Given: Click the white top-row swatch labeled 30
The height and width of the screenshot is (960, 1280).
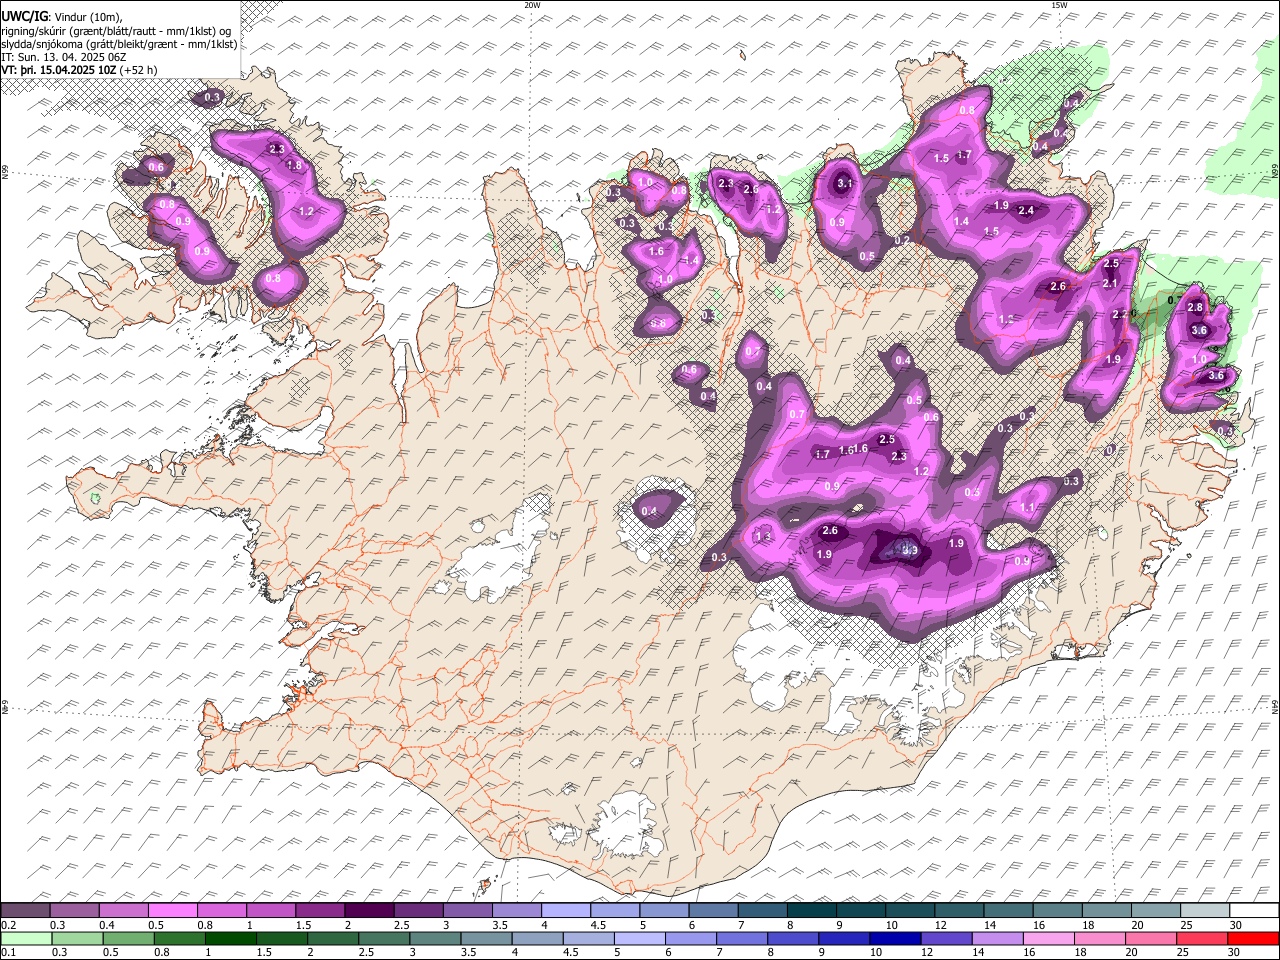Looking at the screenshot, I should [1254, 911].
